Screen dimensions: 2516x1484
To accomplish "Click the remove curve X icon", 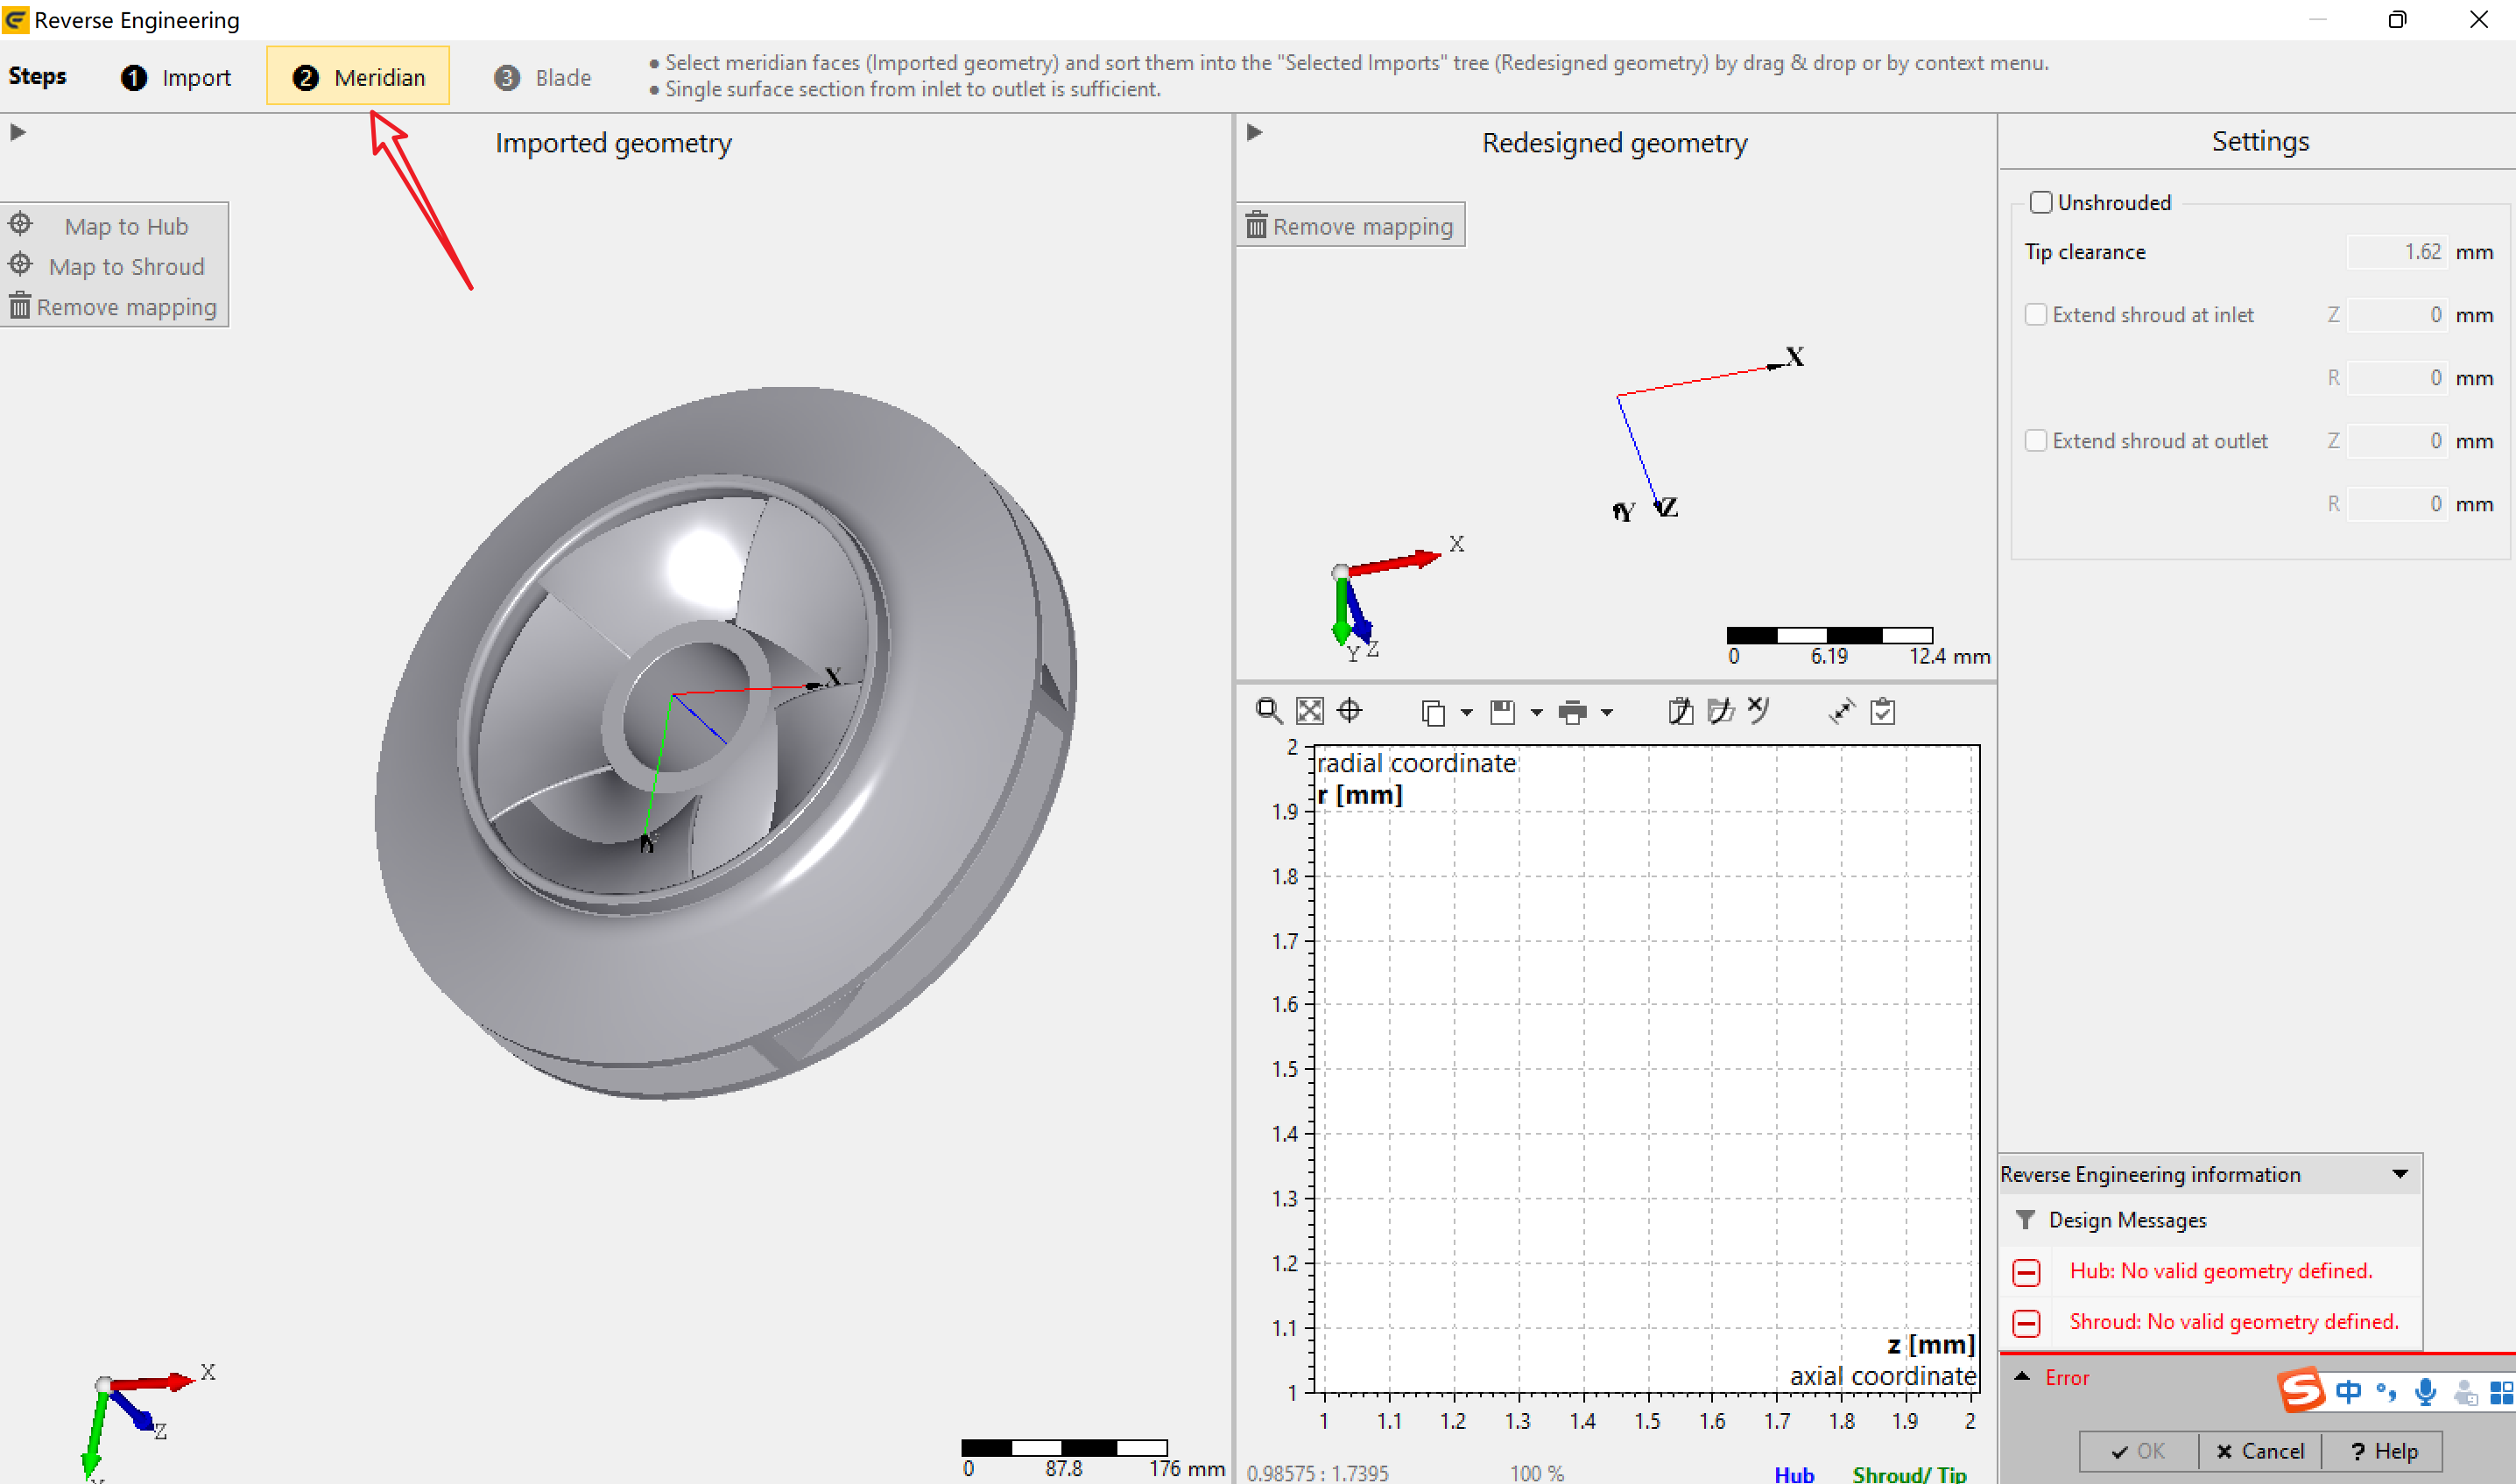I will [x=1758, y=710].
